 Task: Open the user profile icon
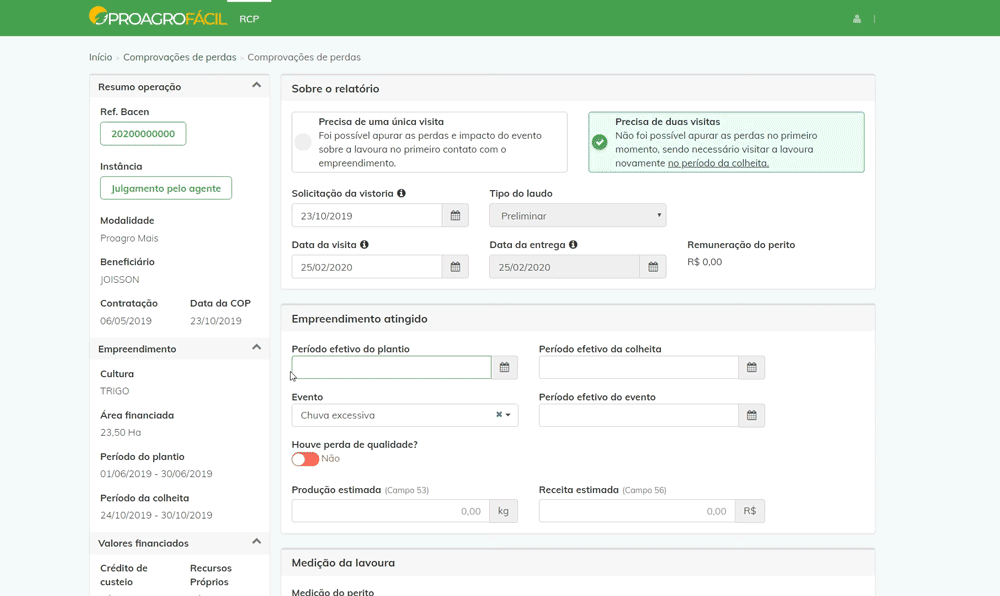point(857,19)
